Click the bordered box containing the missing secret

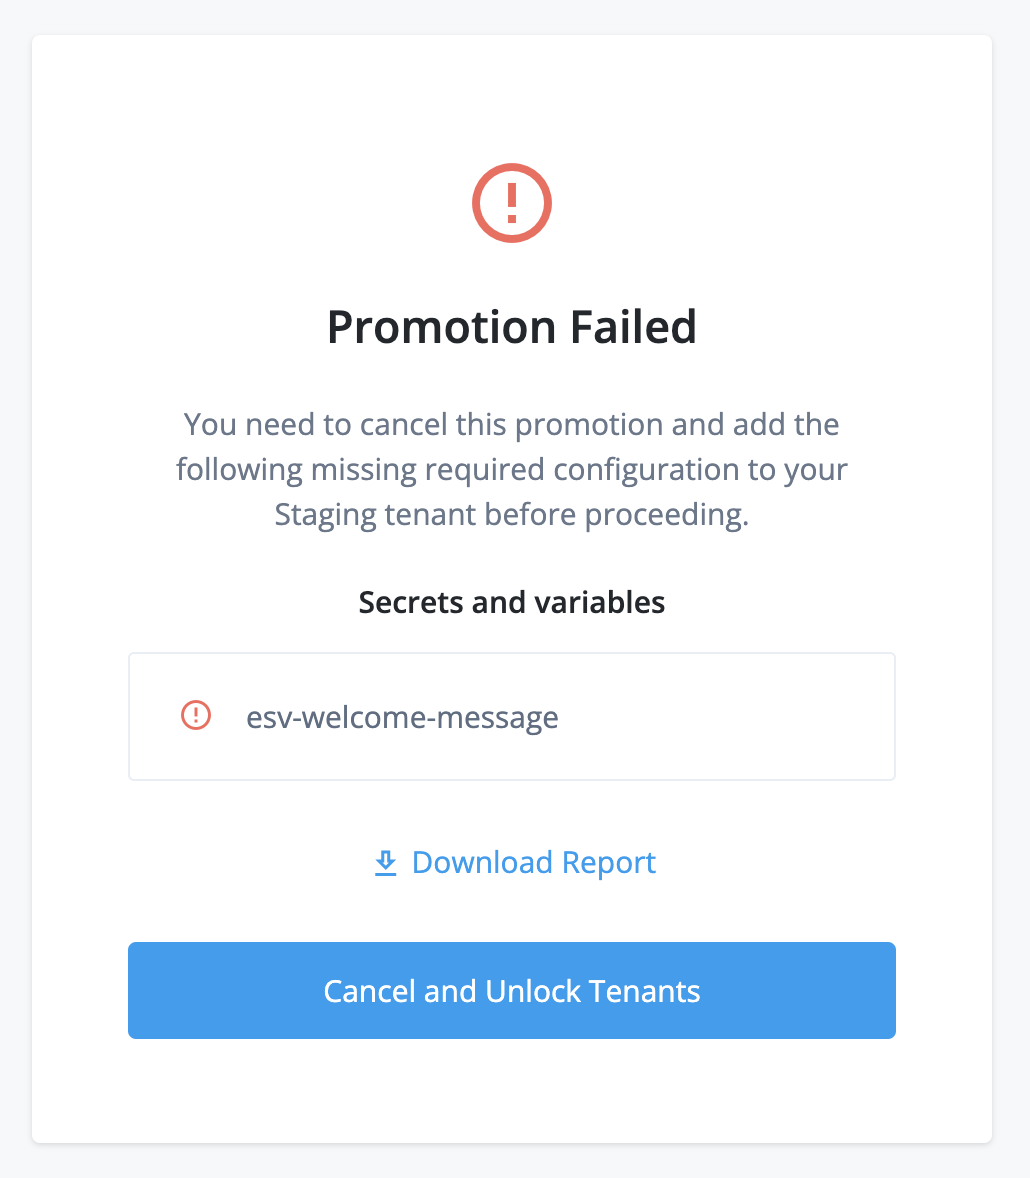point(511,716)
